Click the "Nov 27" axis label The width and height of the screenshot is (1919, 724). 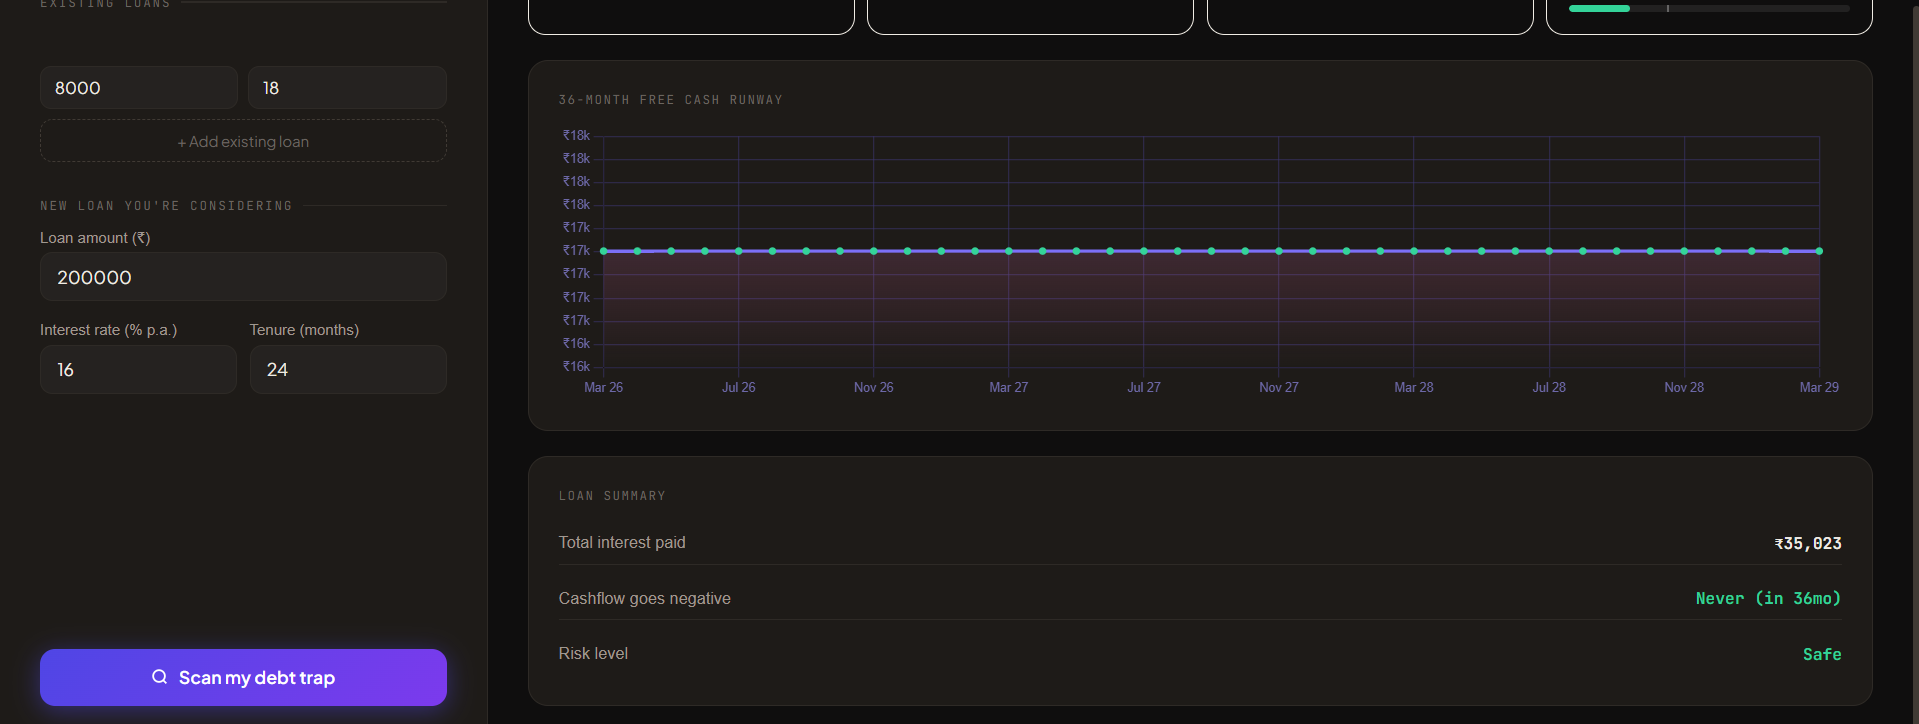click(1279, 387)
